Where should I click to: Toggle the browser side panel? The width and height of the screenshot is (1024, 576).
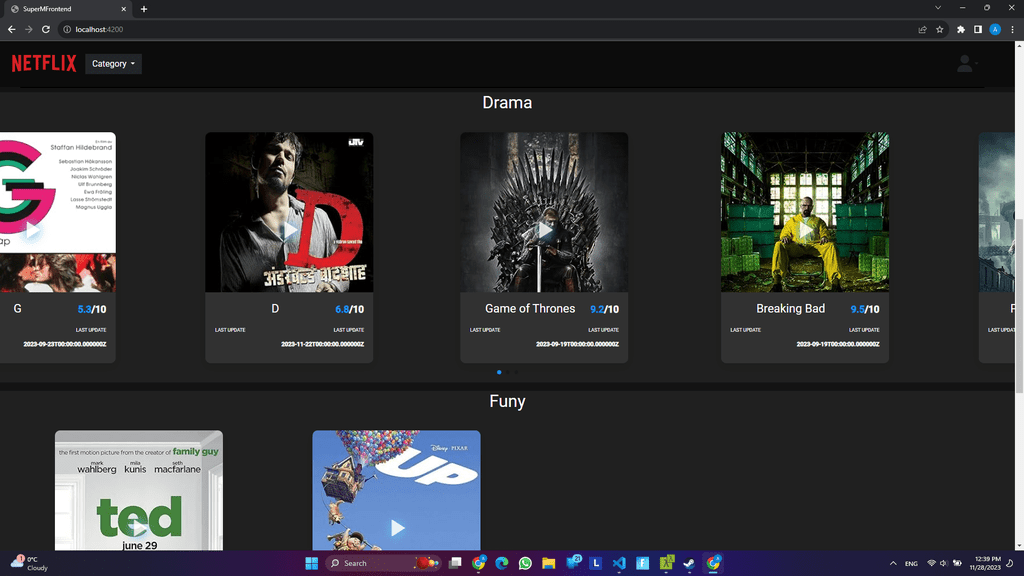978,29
